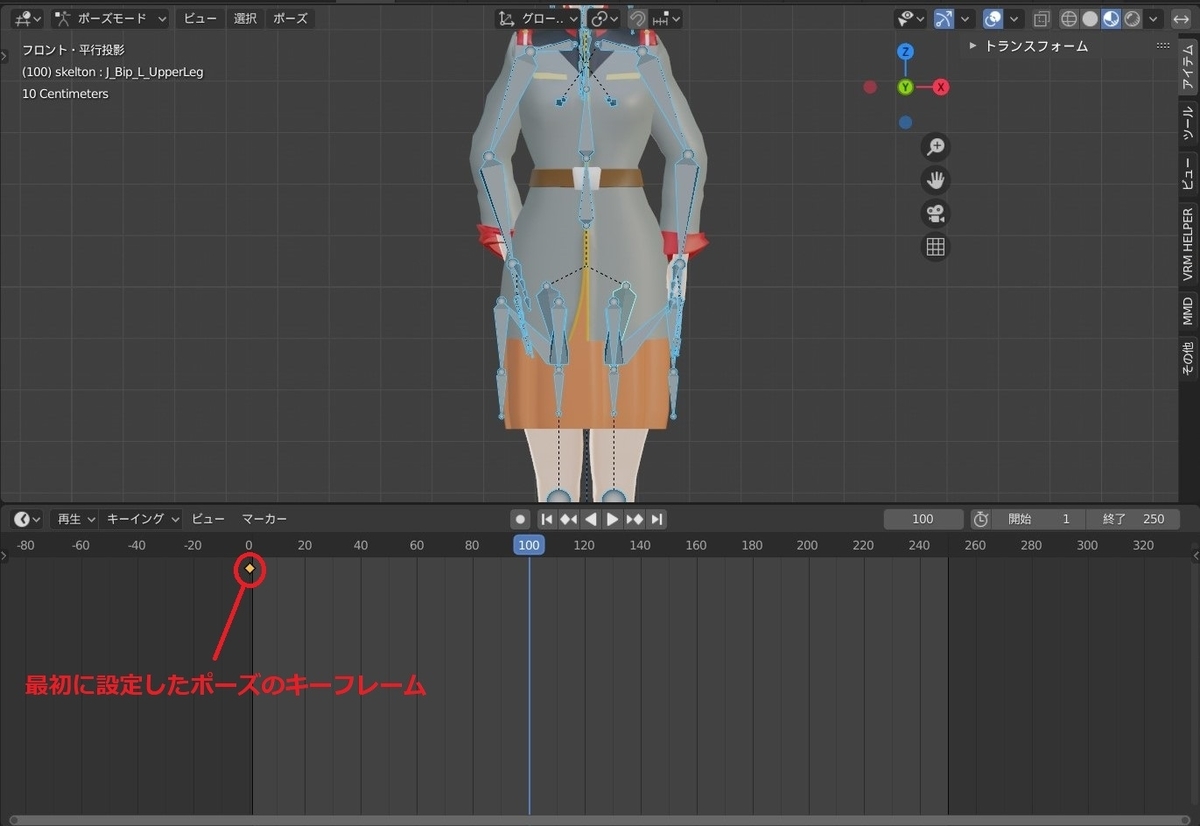Switch to the アイテム sidebar tab

point(1187,68)
